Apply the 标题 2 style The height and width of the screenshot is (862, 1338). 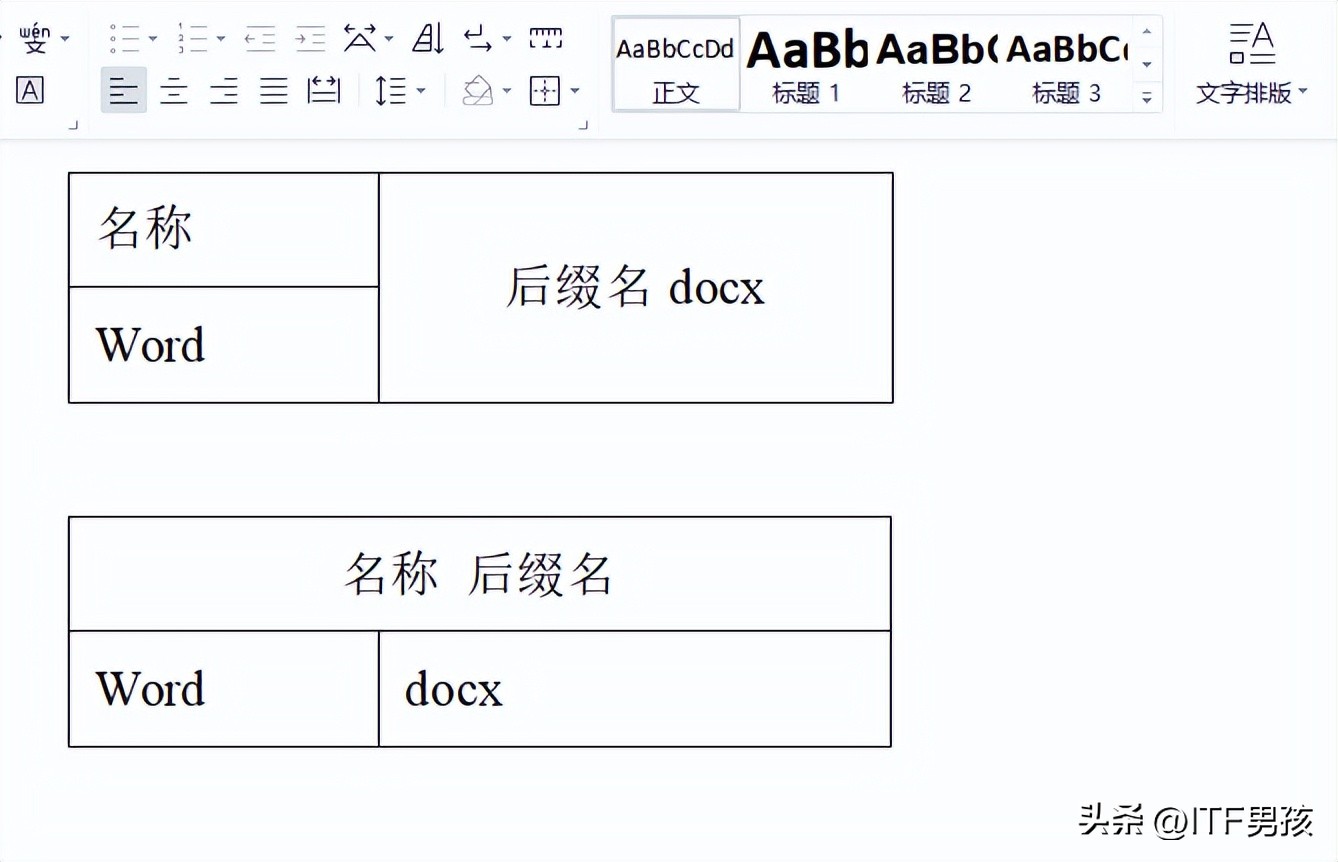(x=936, y=60)
